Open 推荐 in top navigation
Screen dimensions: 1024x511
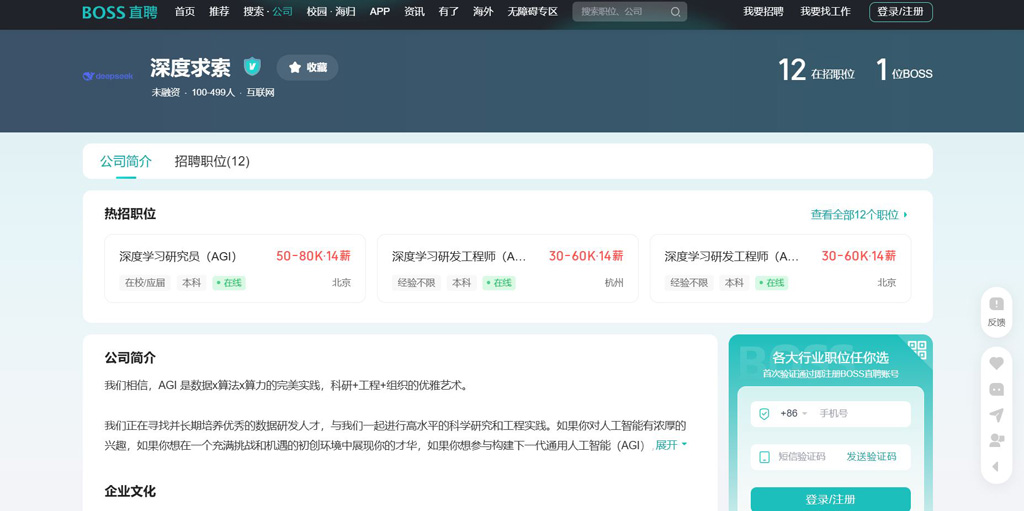(219, 12)
